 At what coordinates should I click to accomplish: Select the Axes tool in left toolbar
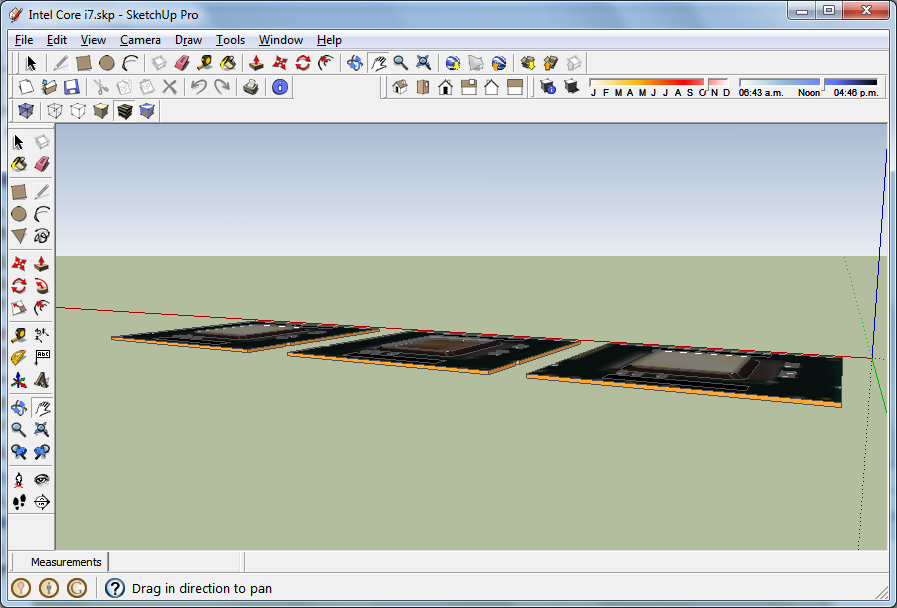click(19, 380)
